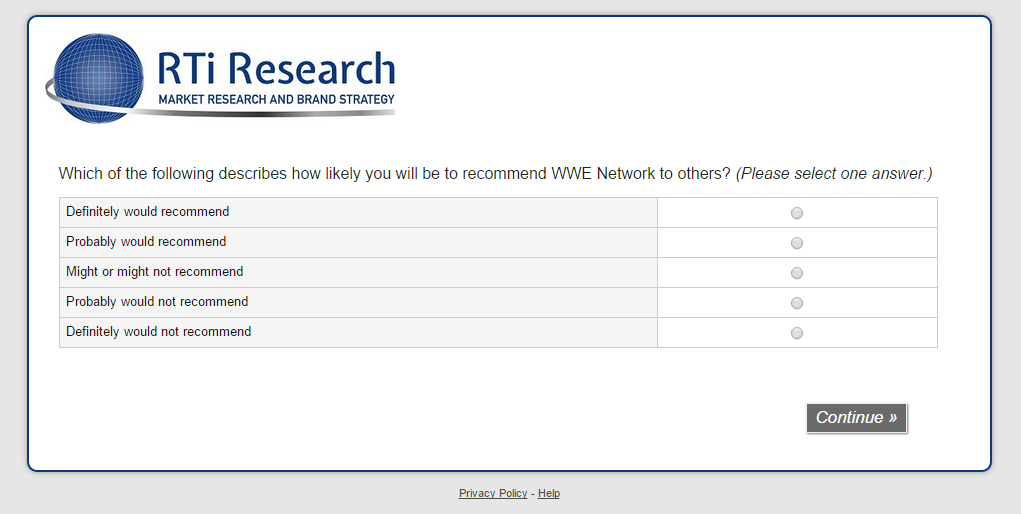1021x514 pixels.
Task: Click the WWE Network recommendation question text
Action: (395, 174)
